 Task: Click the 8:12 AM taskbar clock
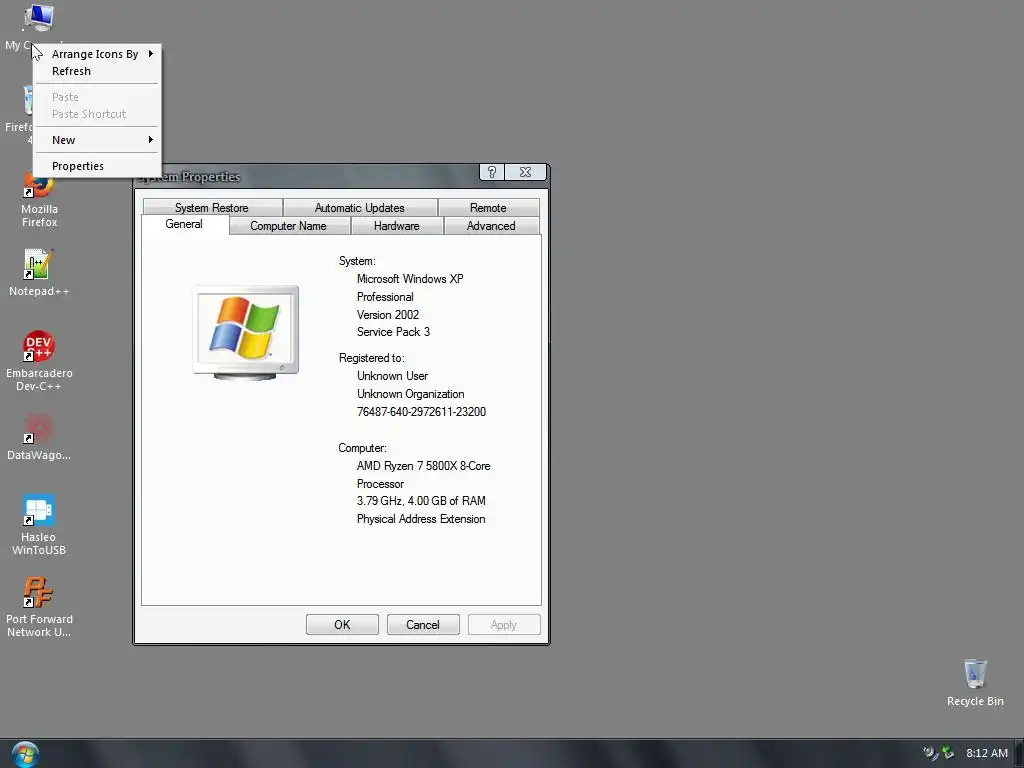click(987, 753)
